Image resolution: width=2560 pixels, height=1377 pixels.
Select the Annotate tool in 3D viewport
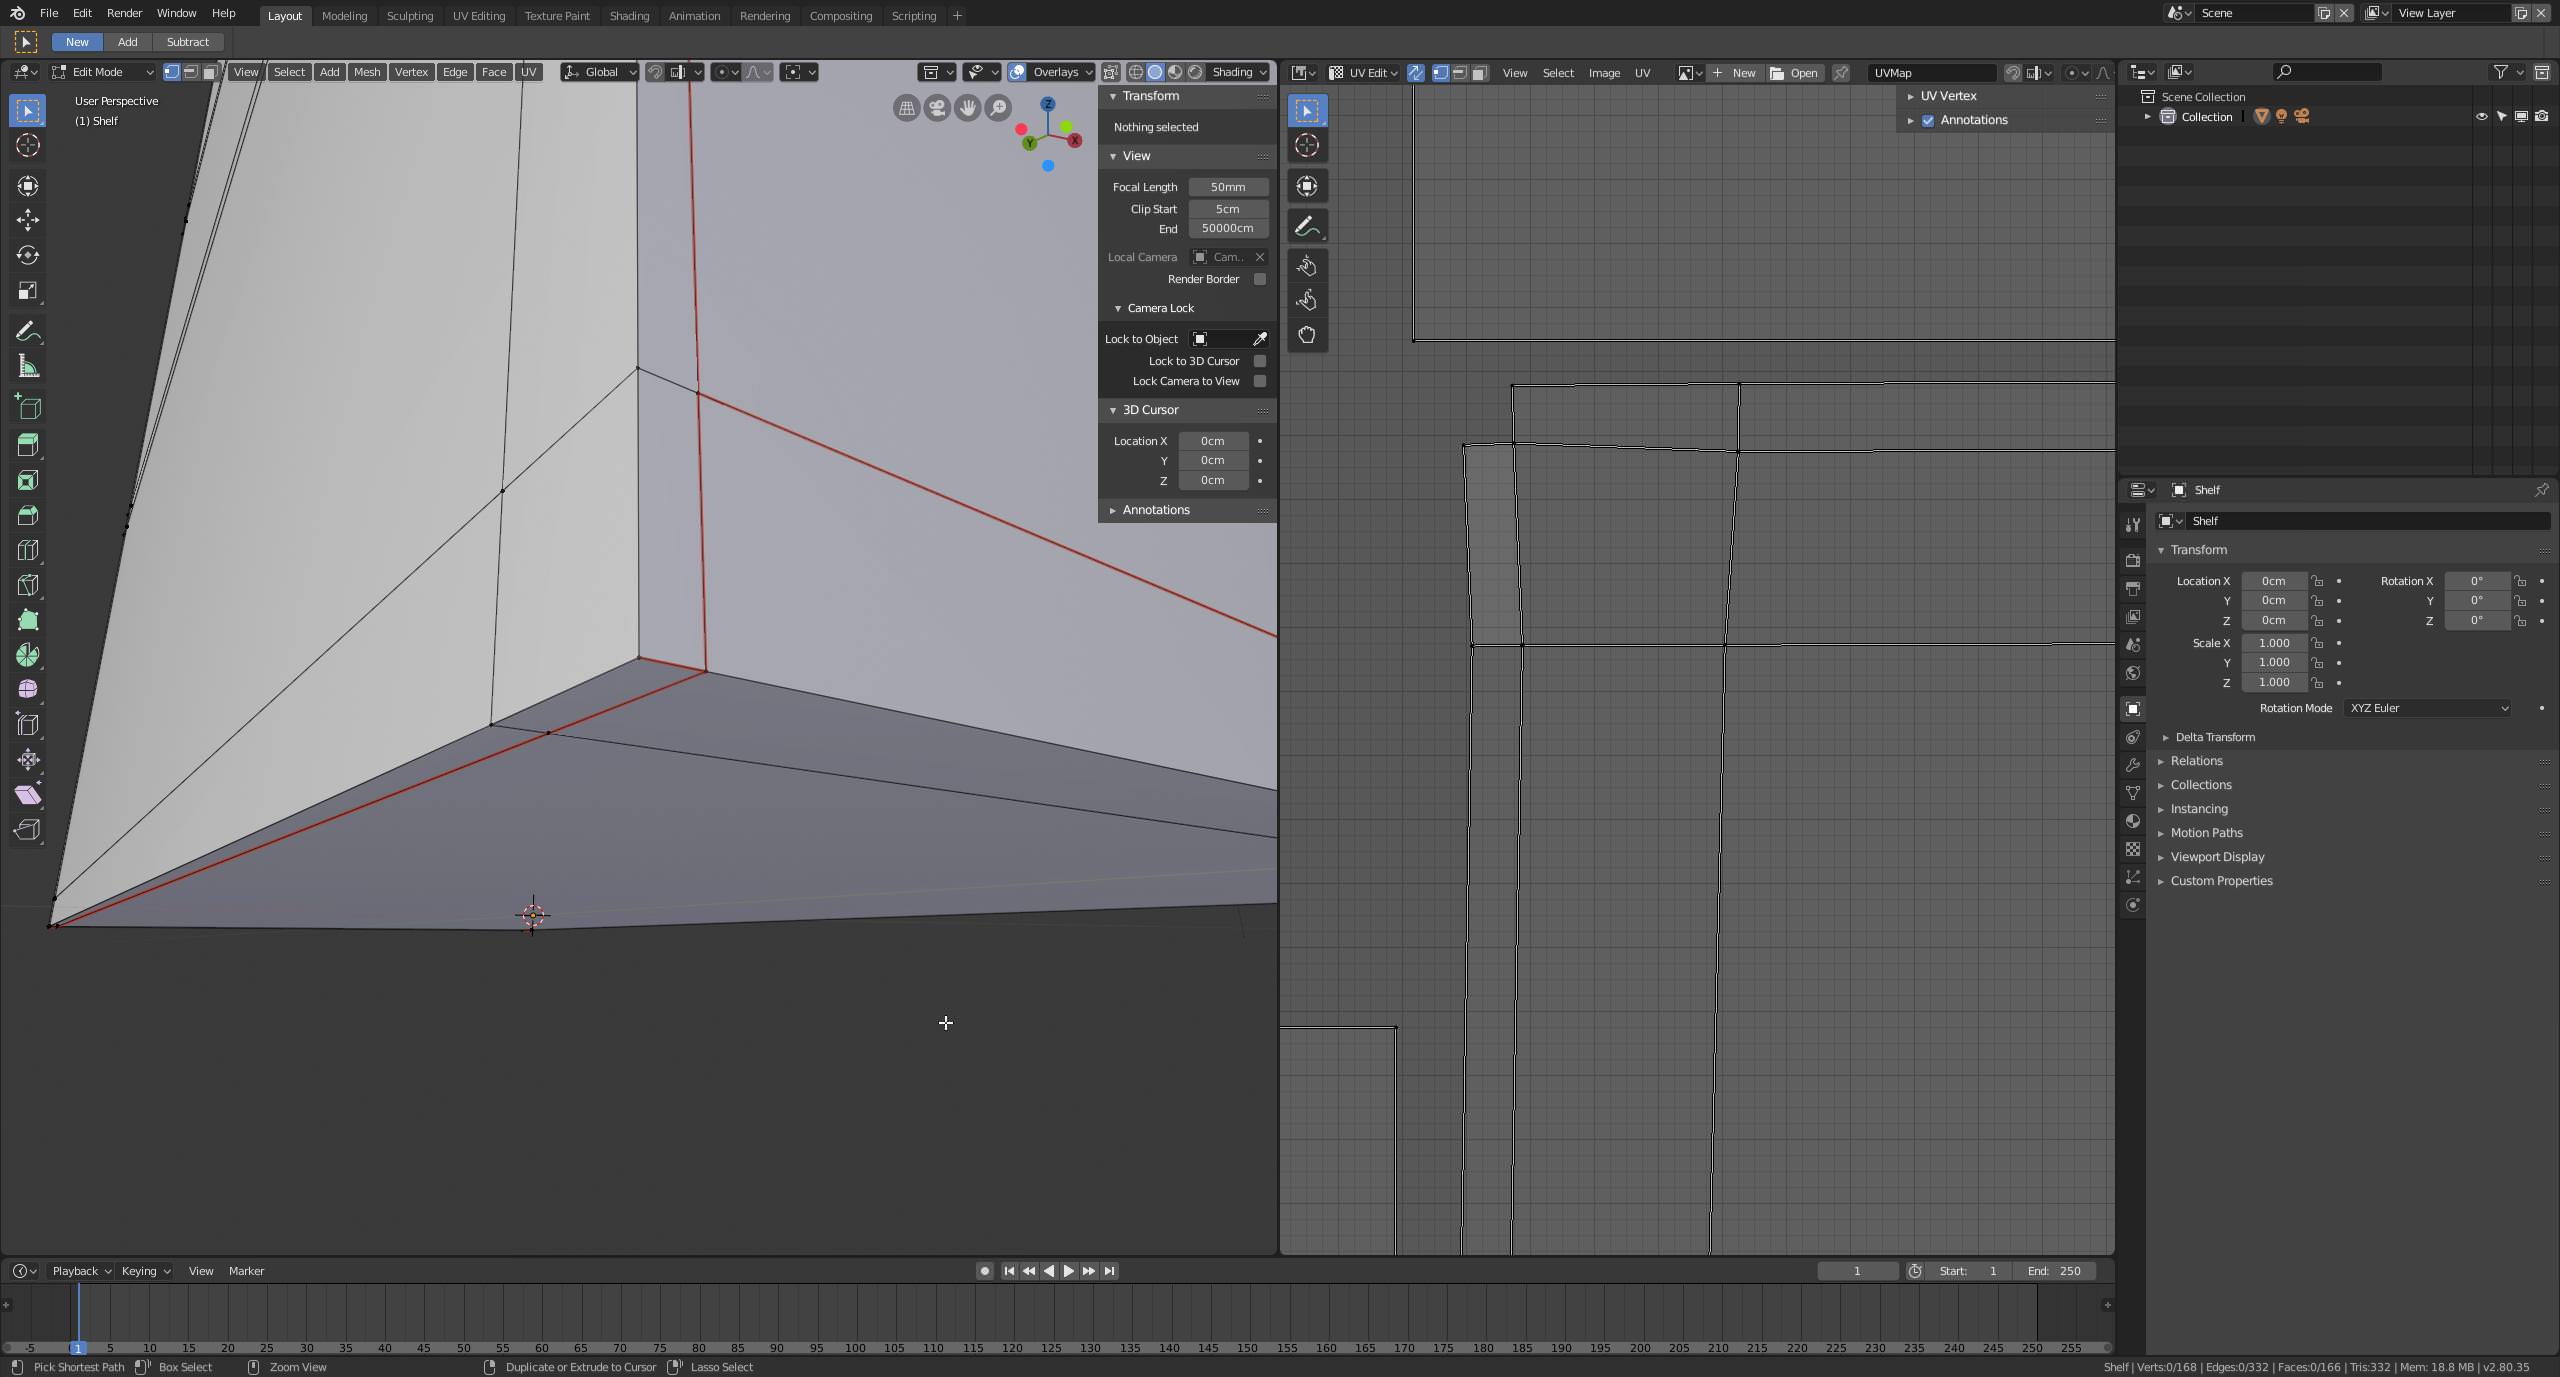(28, 332)
